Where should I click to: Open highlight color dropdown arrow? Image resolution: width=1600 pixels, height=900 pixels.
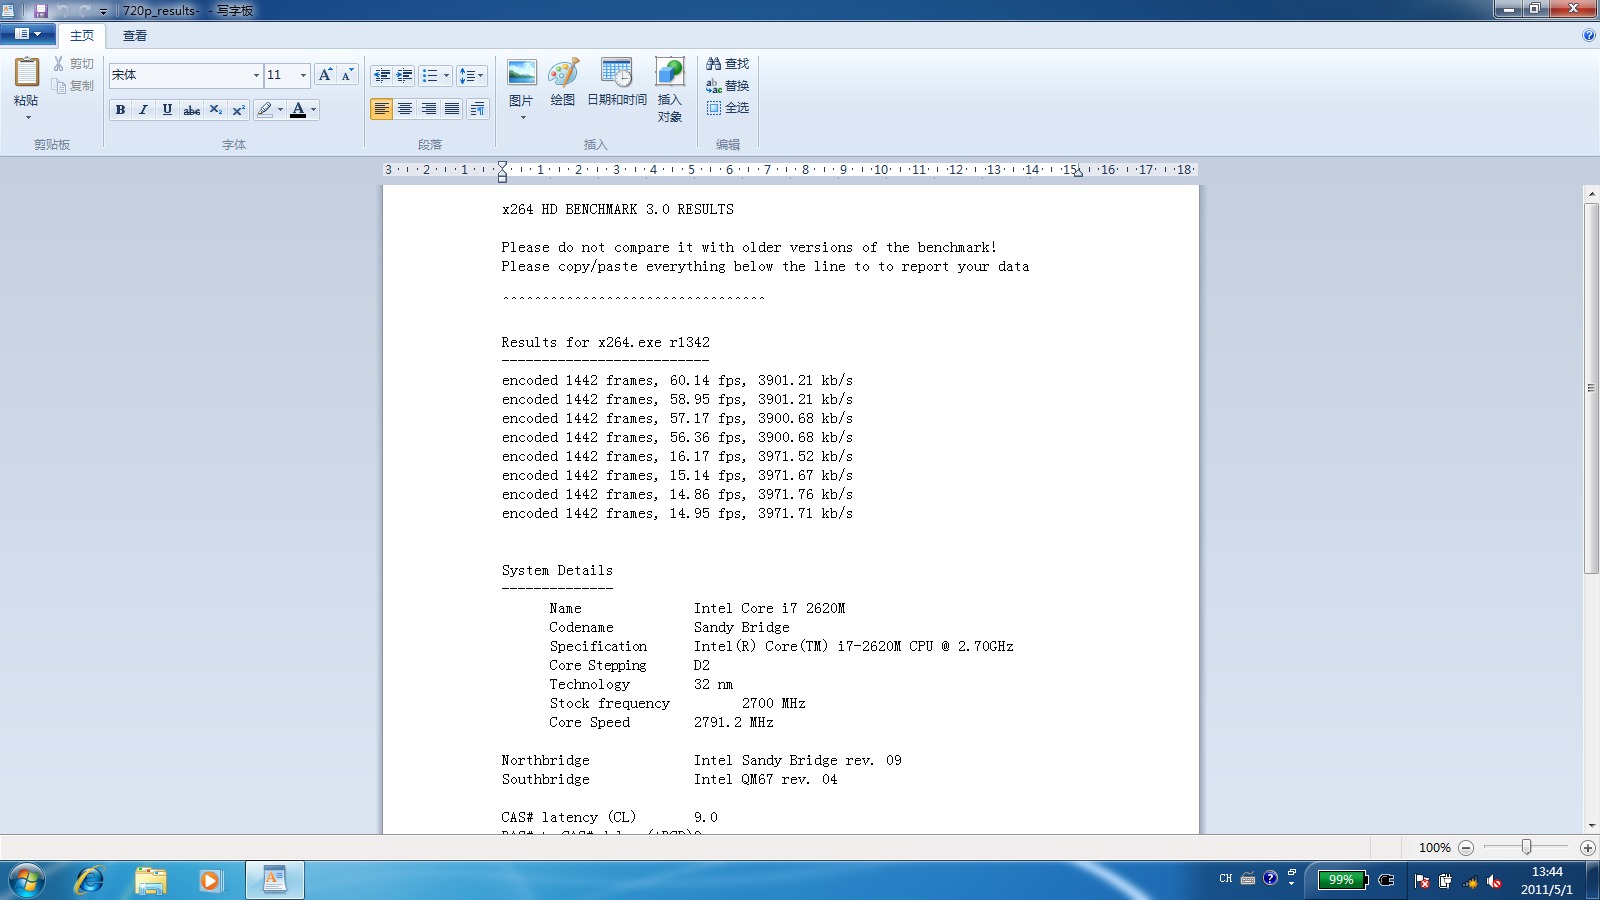[x=280, y=110]
